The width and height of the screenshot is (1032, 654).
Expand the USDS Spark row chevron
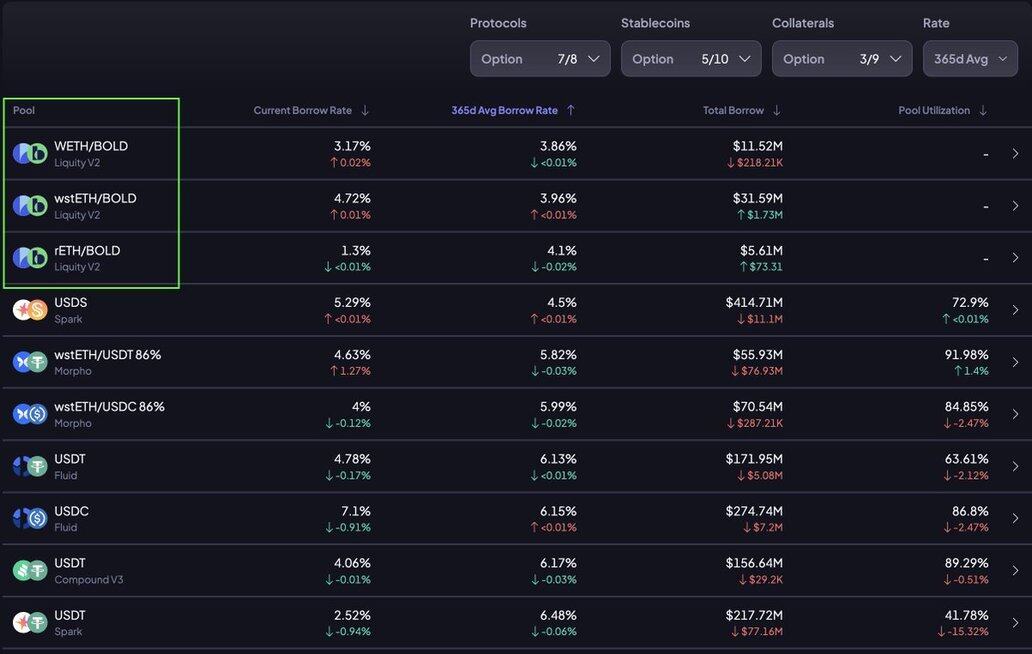(x=1015, y=310)
